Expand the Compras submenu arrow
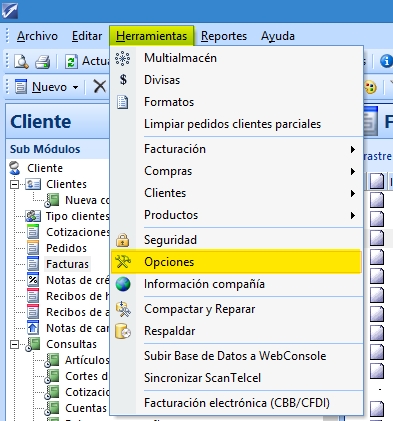The height and width of the screenshot is (421, 393). pyautogui.click(x=353, y=171)
